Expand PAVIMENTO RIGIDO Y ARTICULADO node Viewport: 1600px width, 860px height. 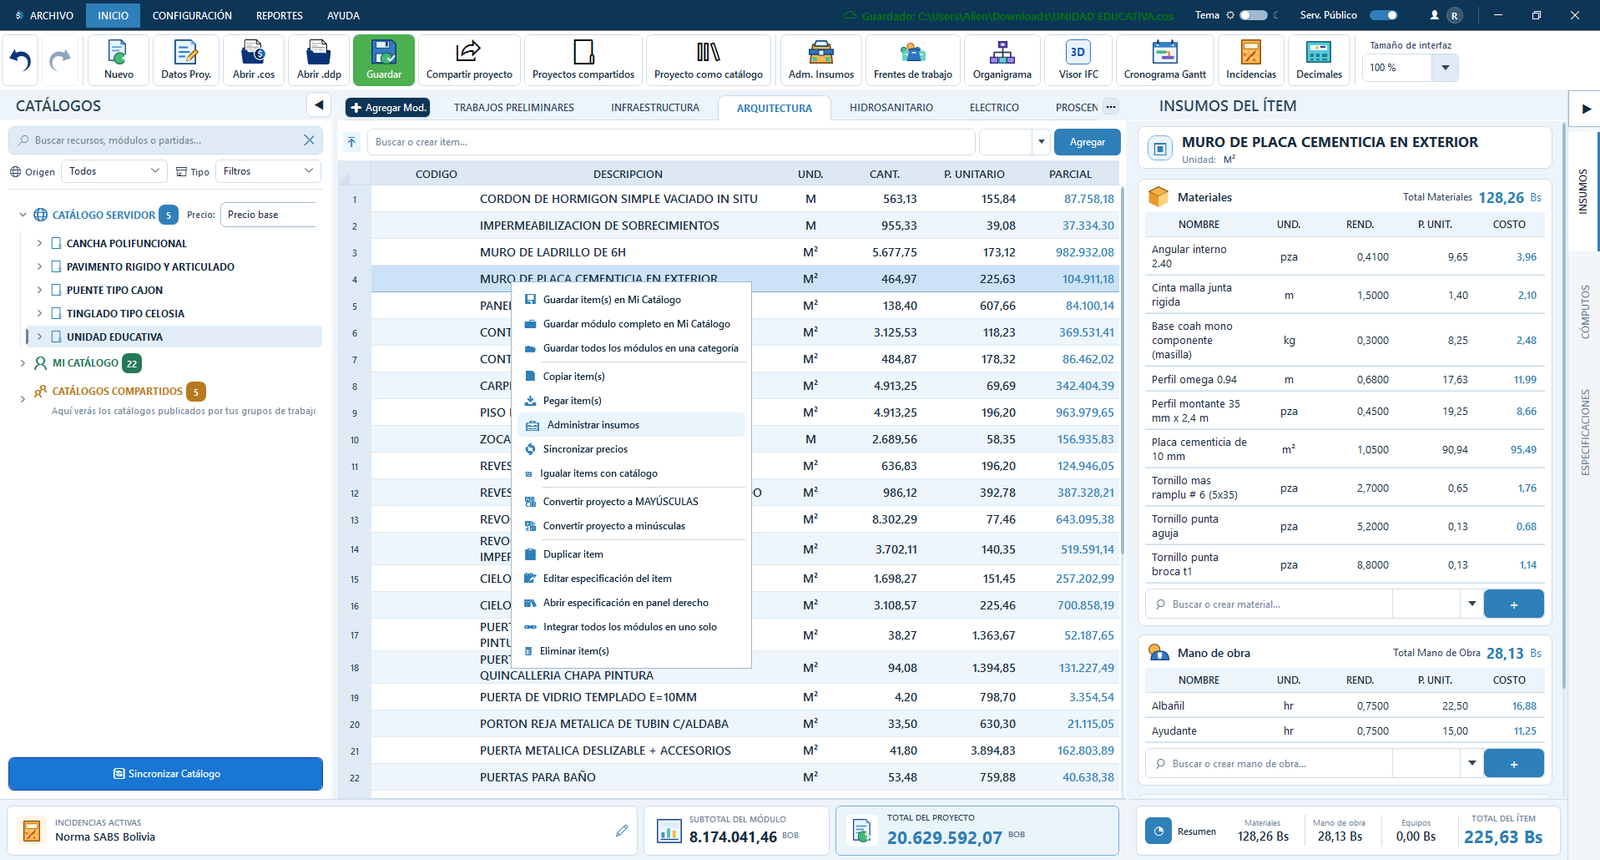39,267
